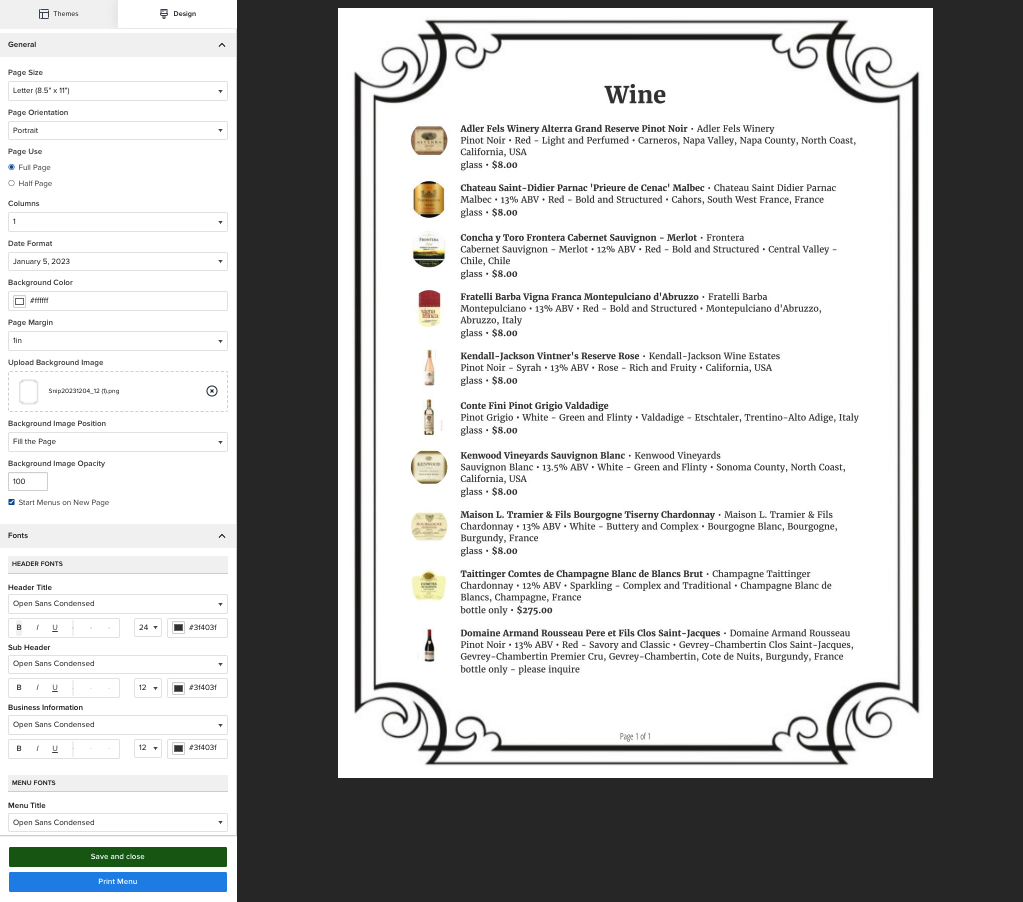Uncheck Start Menus on New Page

(12, 502)
